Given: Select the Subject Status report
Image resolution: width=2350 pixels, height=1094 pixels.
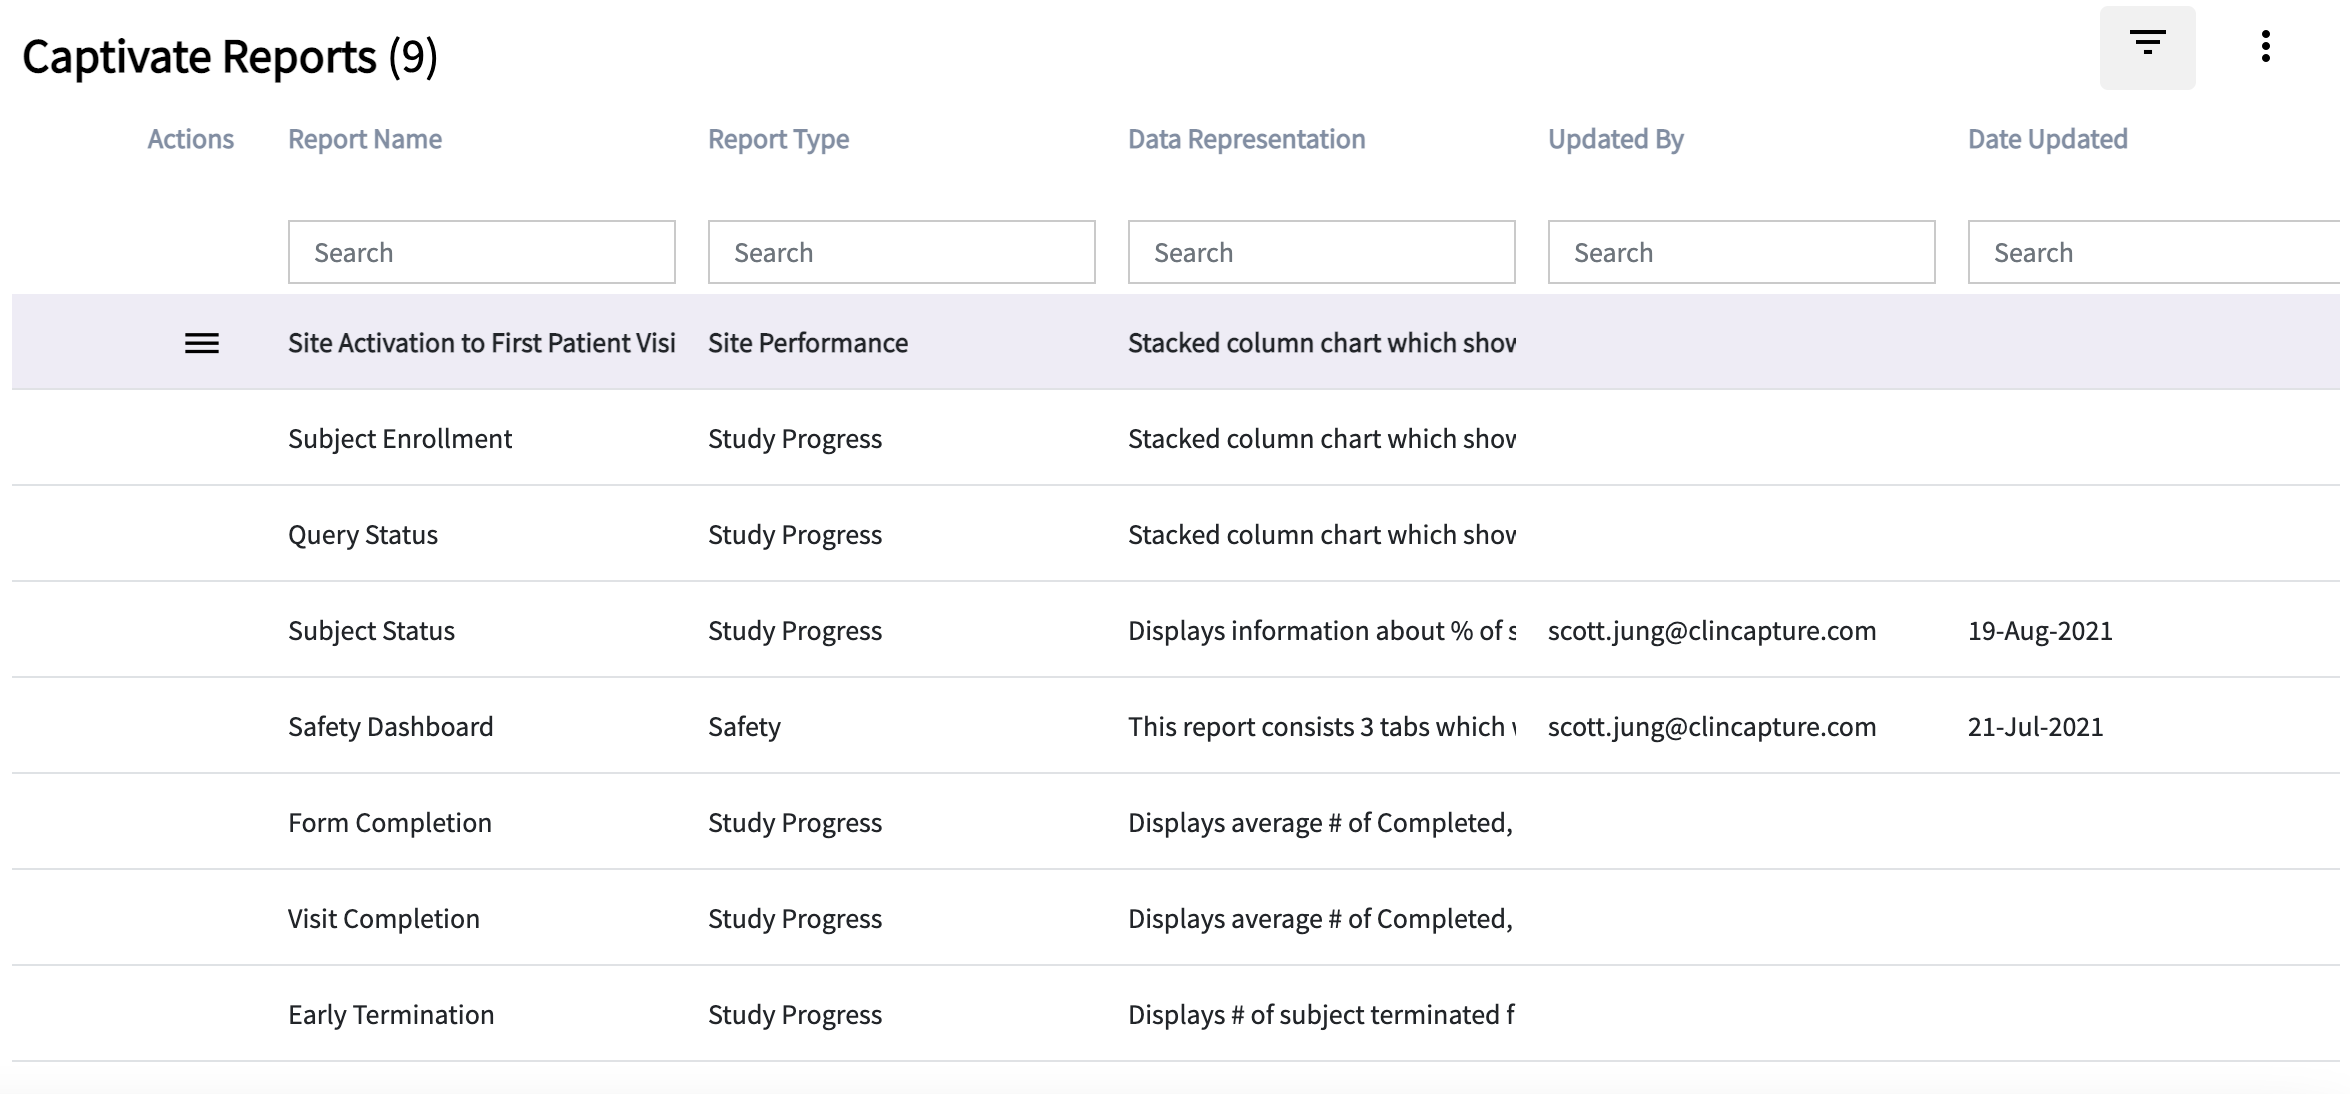Looking at the screenshot, I should tap(371, 631).
